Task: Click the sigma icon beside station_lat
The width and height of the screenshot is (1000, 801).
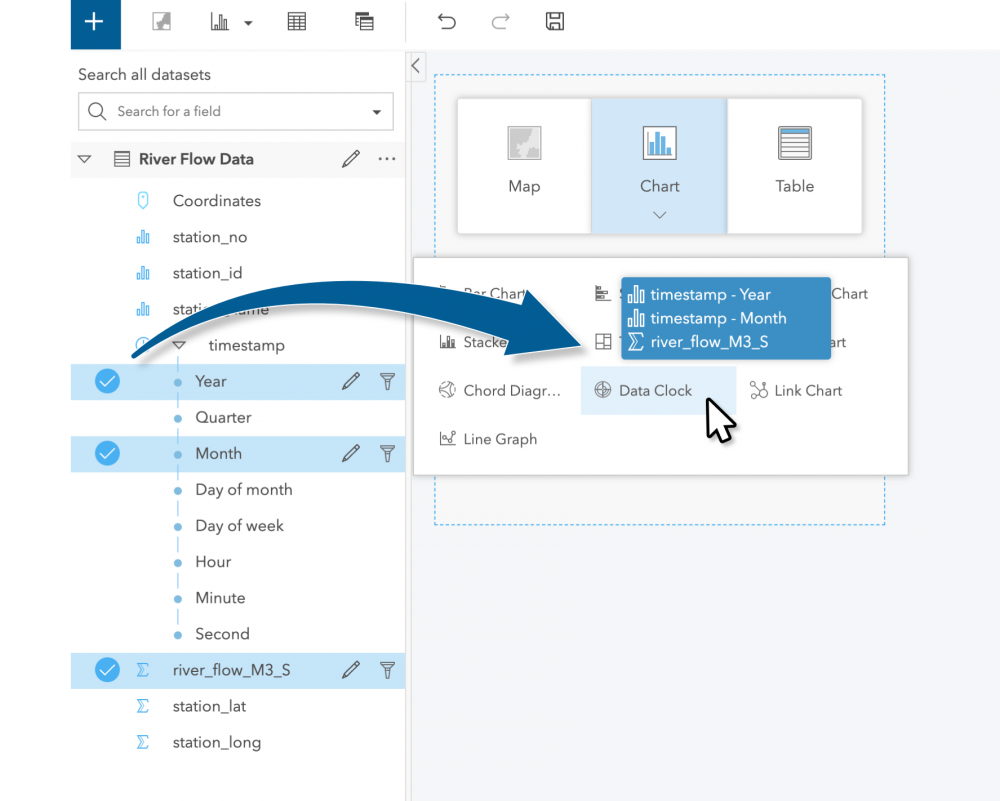Action: [x=143, y=707]
